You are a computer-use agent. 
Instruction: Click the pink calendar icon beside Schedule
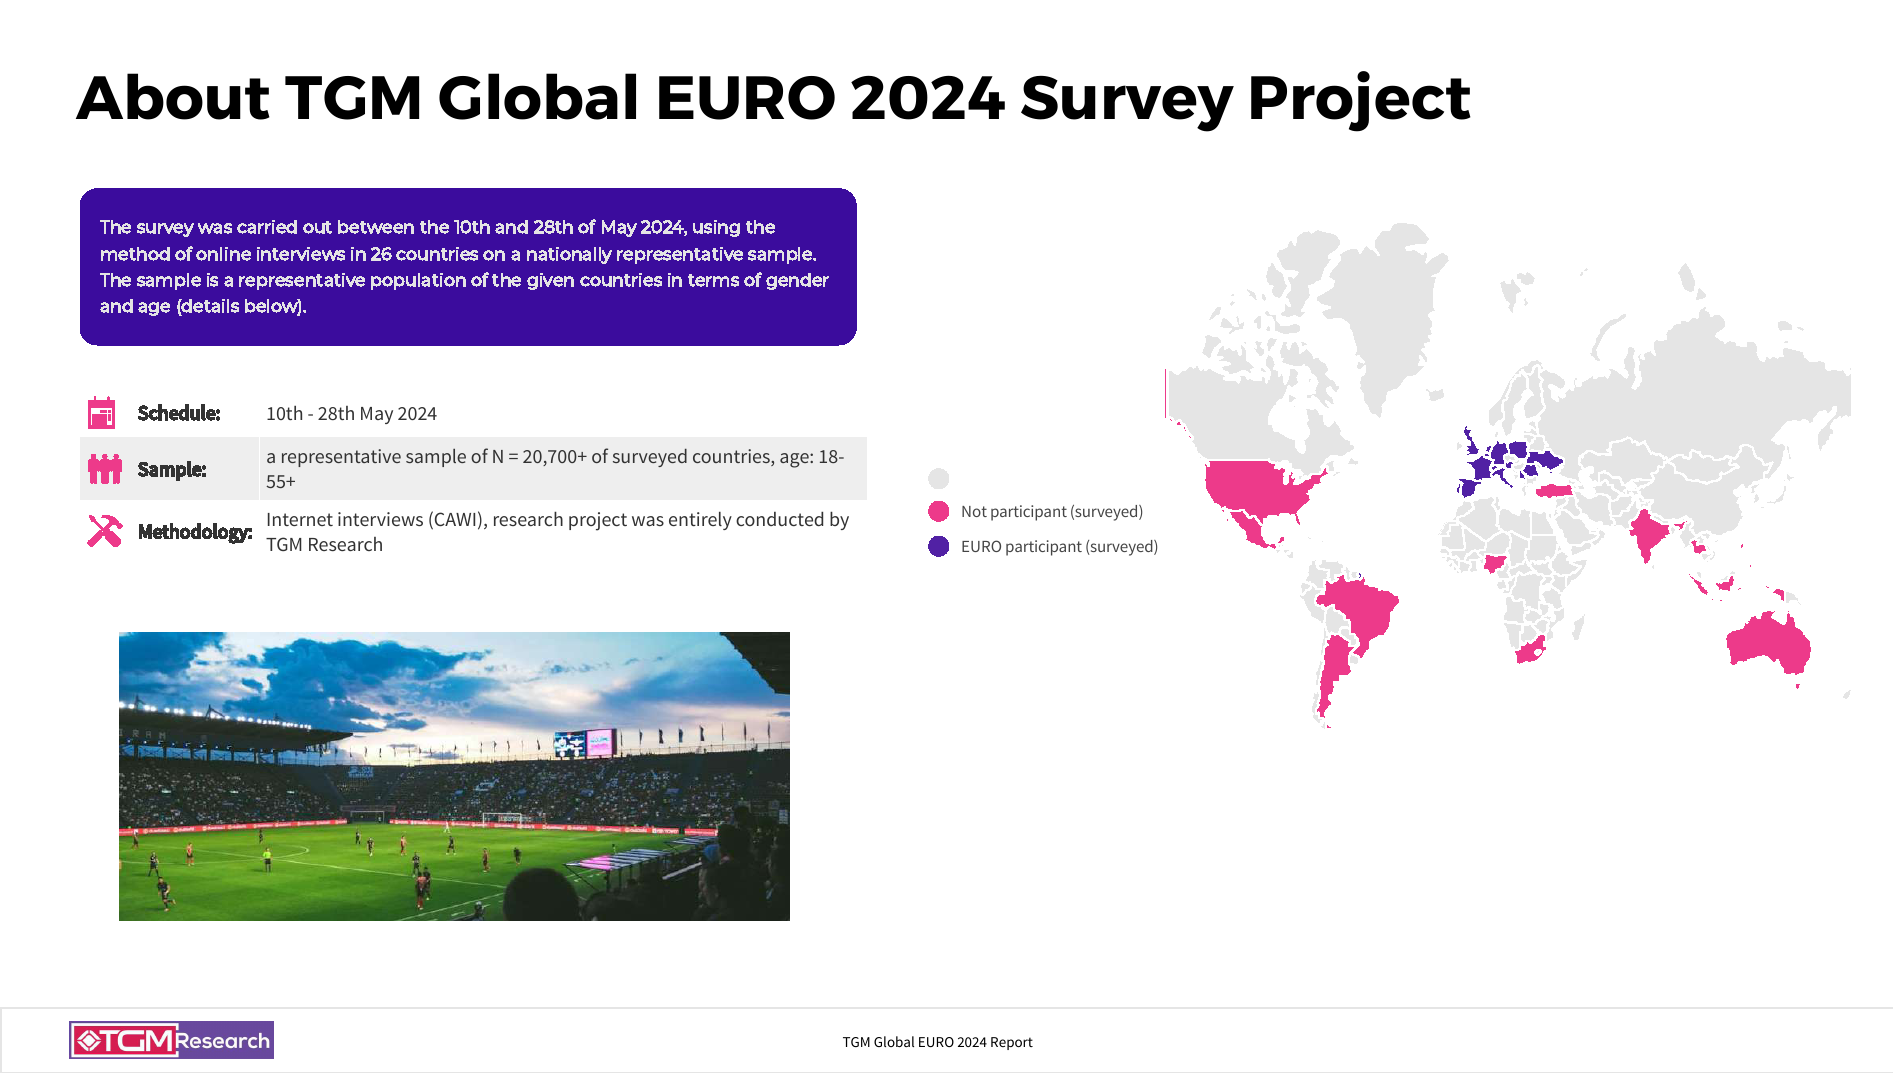[102, 413]
